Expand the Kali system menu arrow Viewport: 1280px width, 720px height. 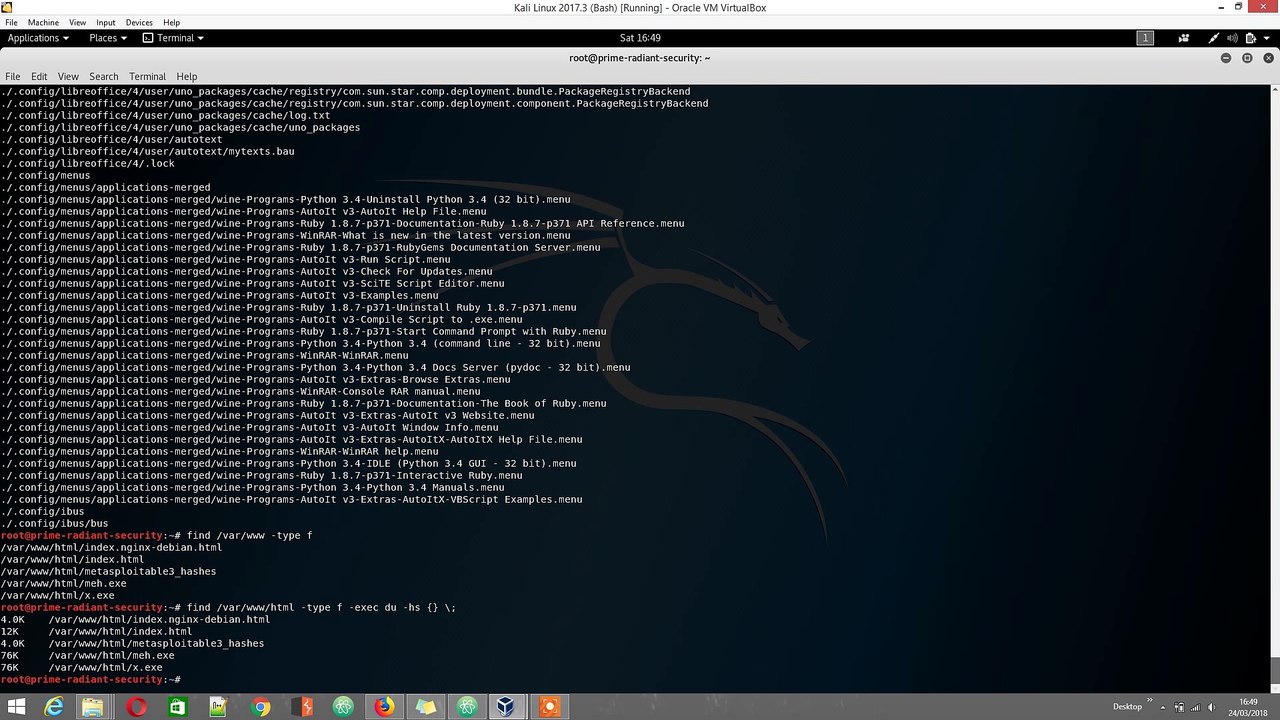tap(1268, 38)
